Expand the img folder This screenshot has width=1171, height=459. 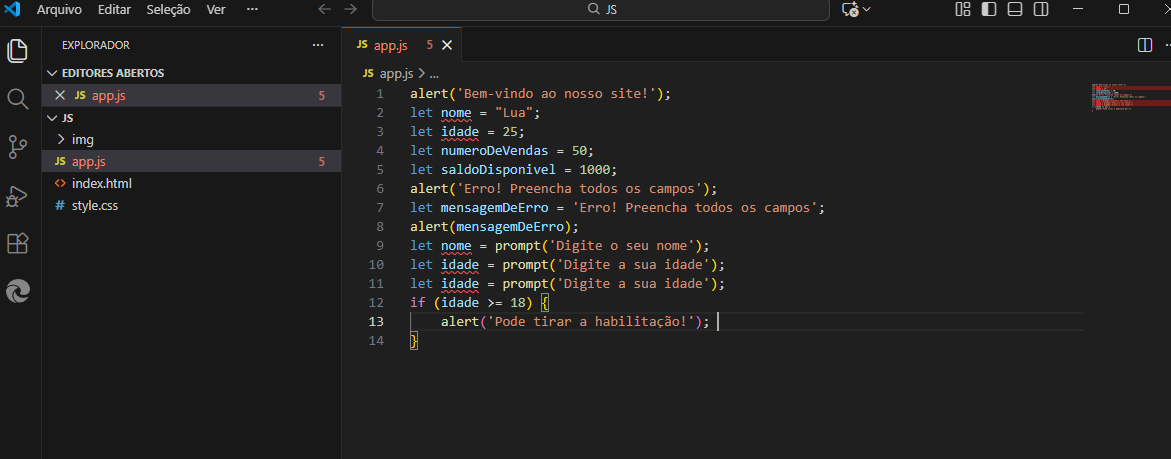click(x=82, y=139)
